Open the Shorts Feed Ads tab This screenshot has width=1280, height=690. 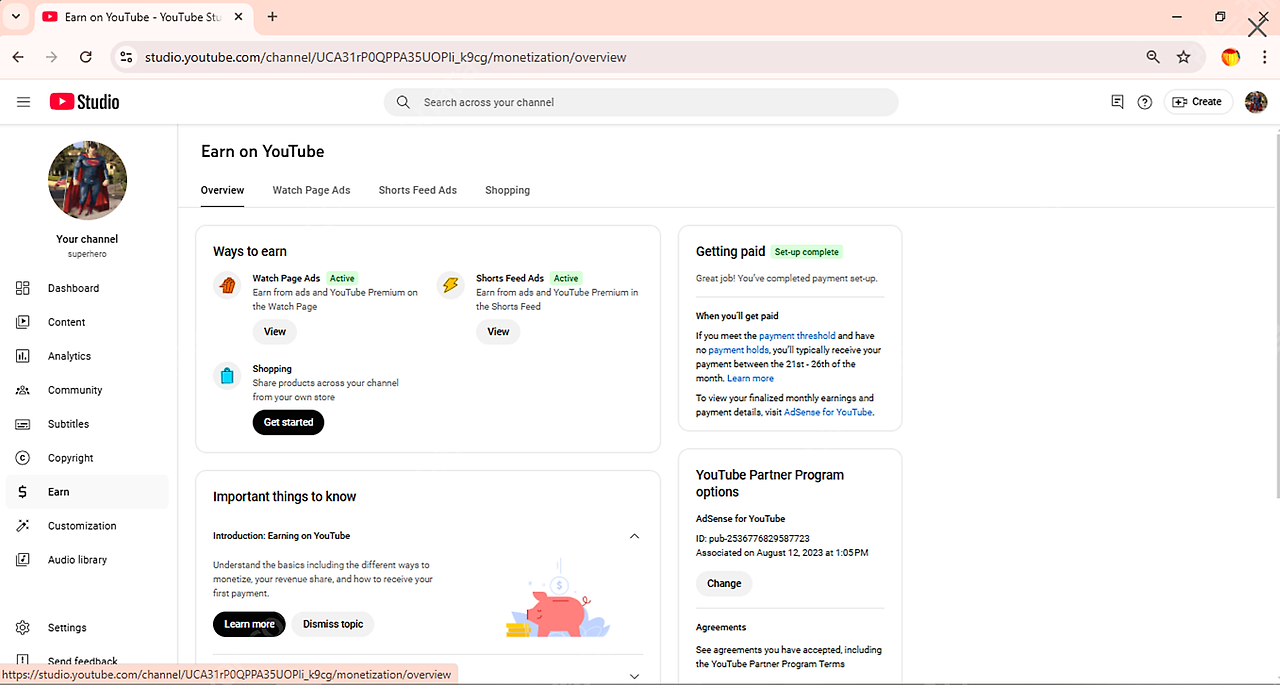click(418, 190)
